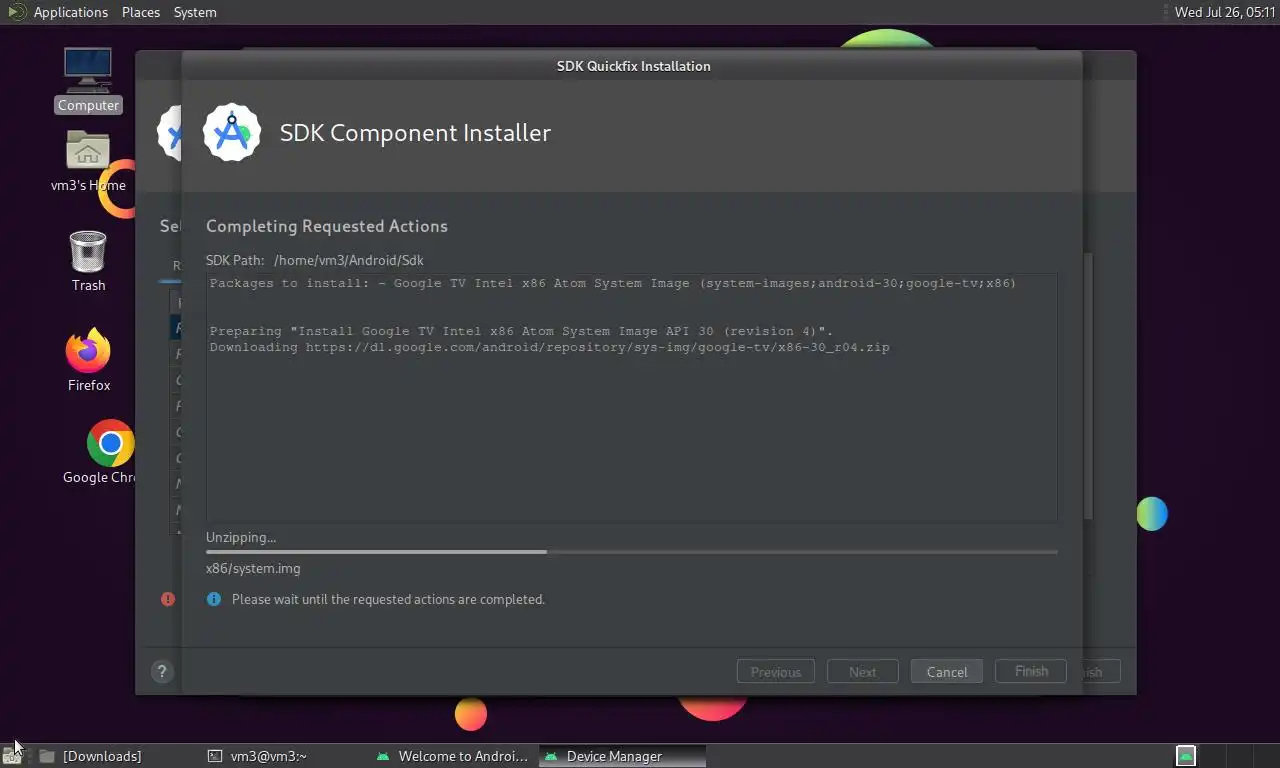This screenshot has width=1280, height=768.
Task: Click the 'Preparing "Install Google TV' log line
Action: (521, 331)
